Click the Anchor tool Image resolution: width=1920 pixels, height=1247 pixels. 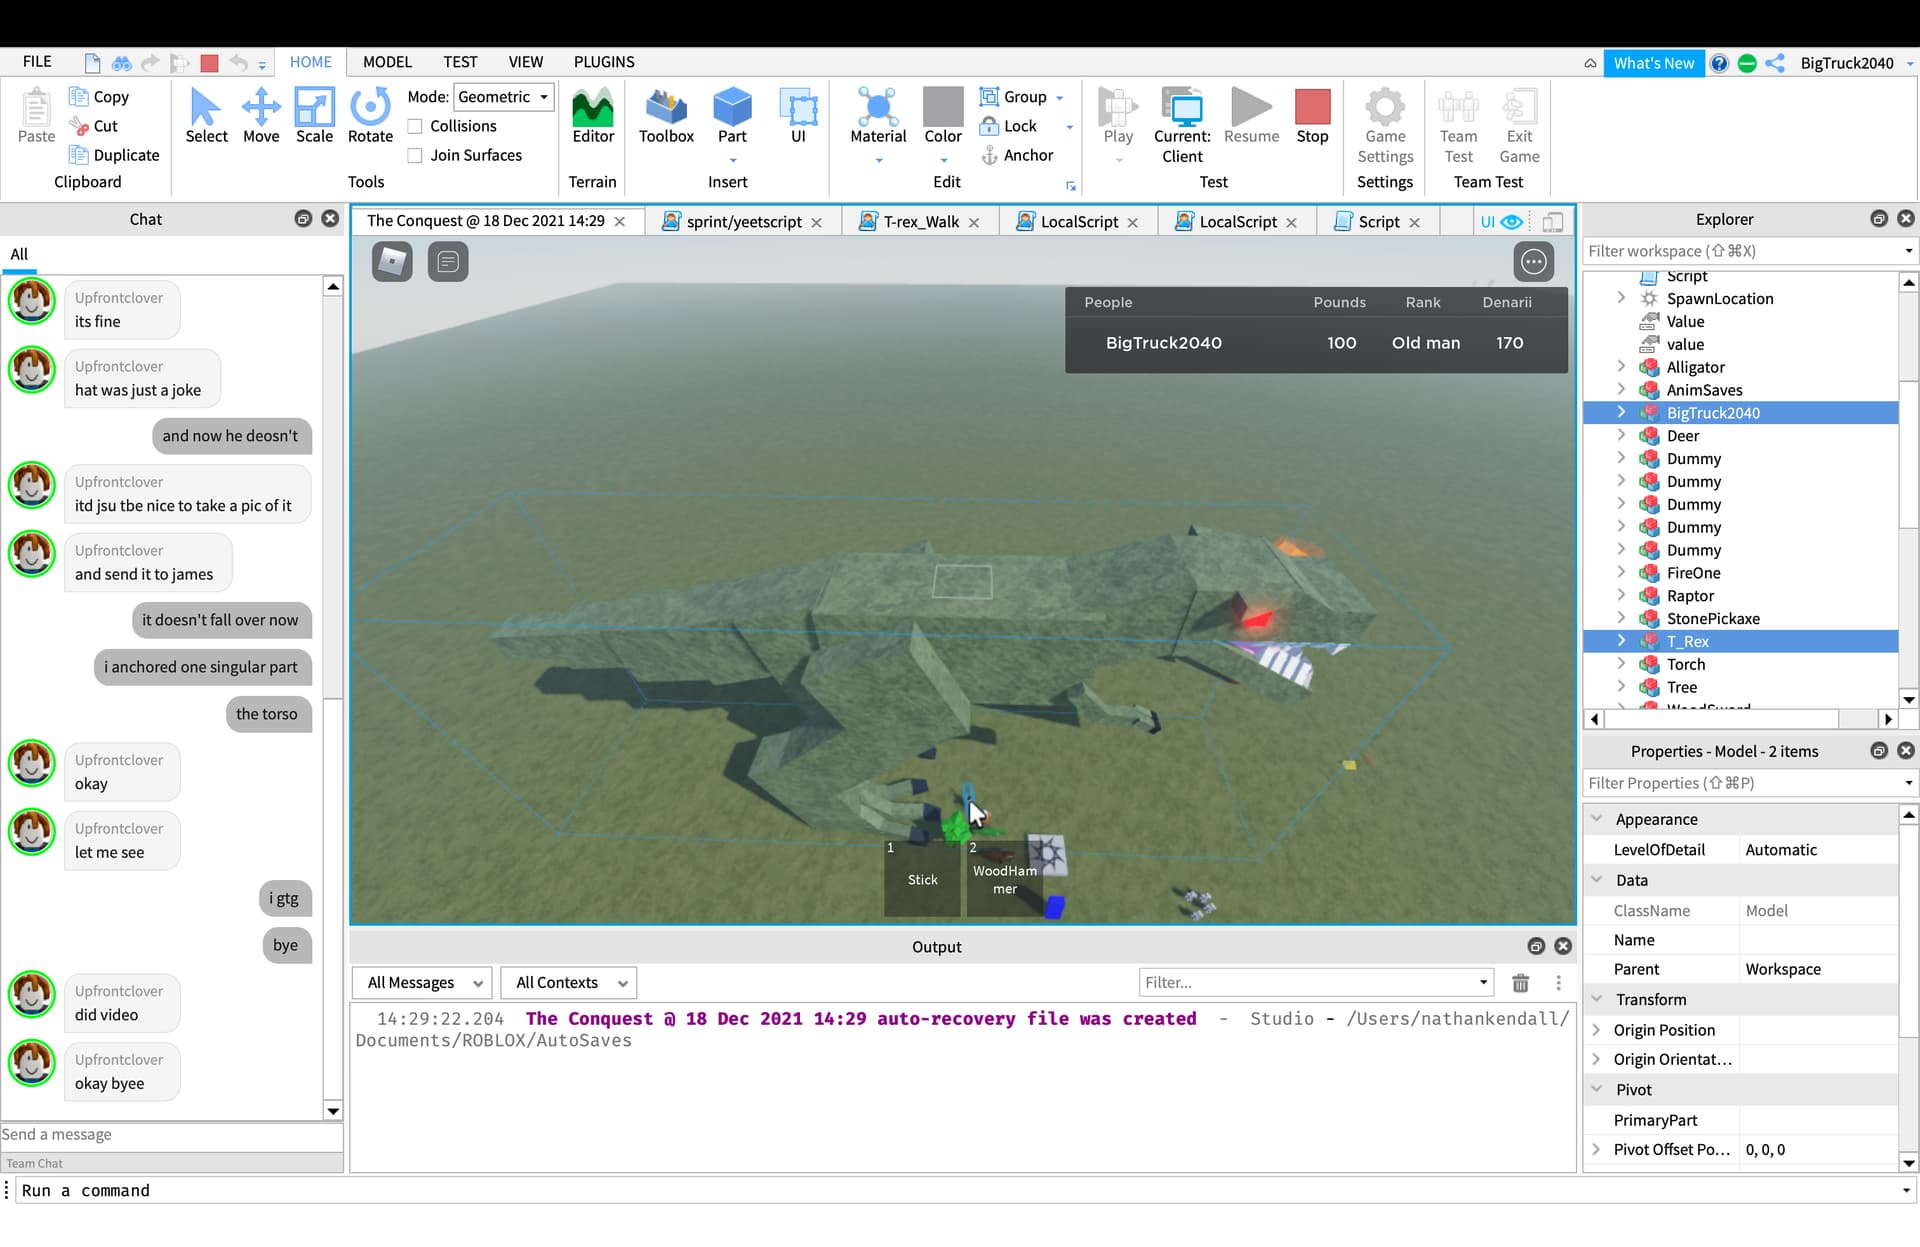click(x=1018, y=155)
